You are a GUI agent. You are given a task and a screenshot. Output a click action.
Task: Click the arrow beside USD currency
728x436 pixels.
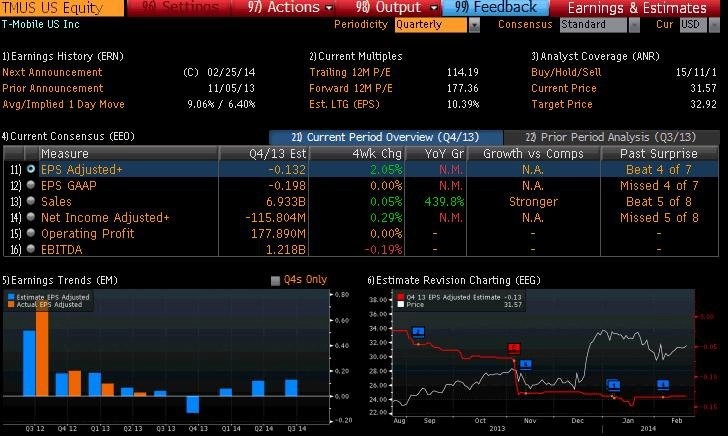point(715,25)
